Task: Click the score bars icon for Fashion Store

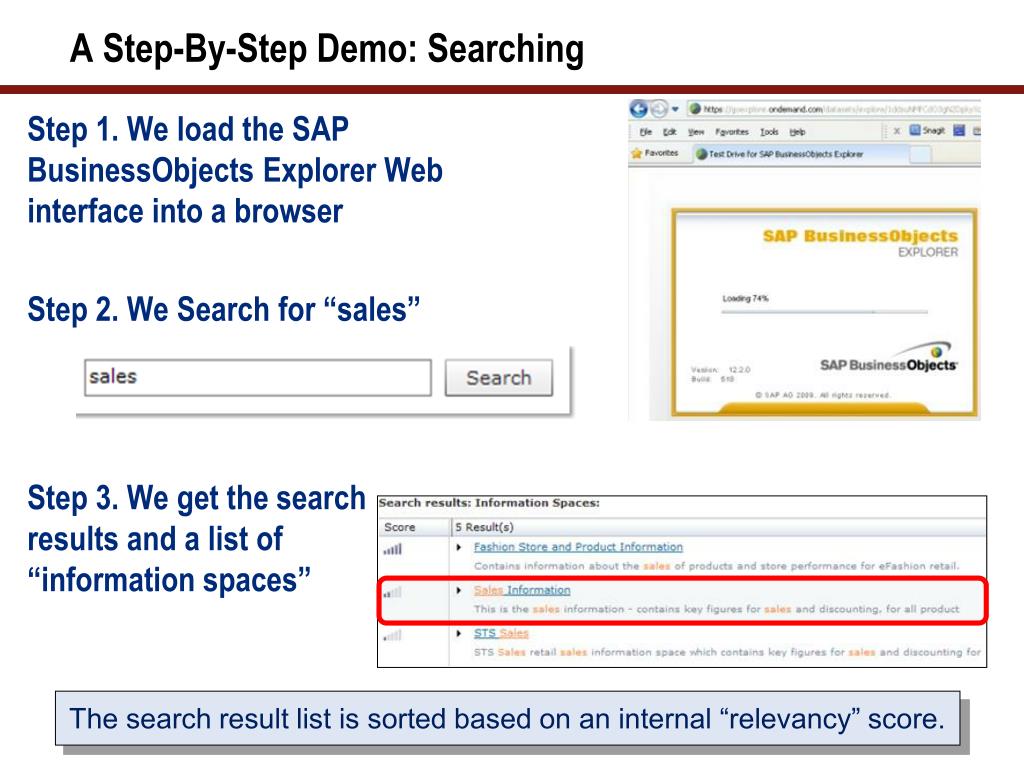Action: click(x=393, y=550)
